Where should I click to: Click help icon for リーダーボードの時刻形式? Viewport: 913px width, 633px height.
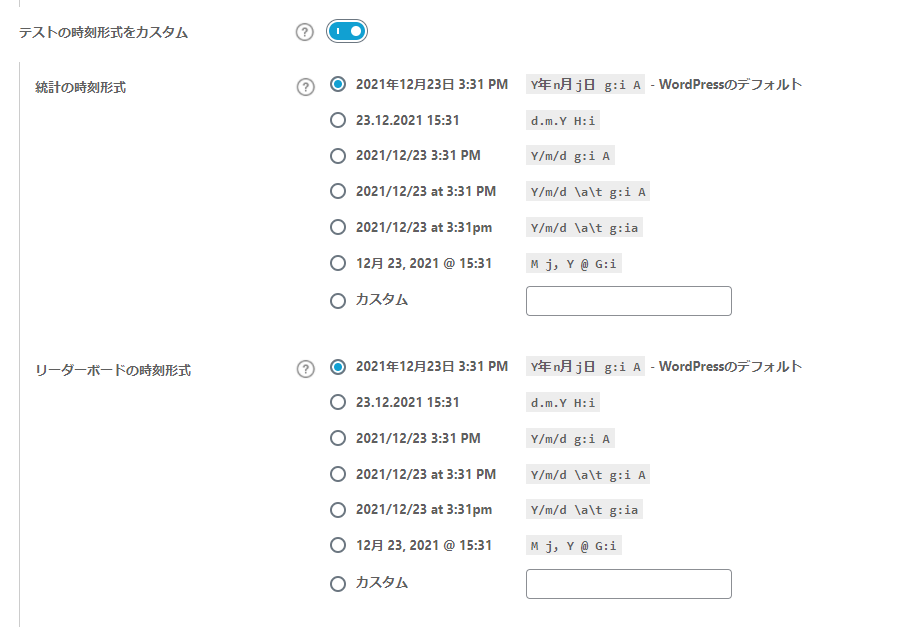point(306,369)
